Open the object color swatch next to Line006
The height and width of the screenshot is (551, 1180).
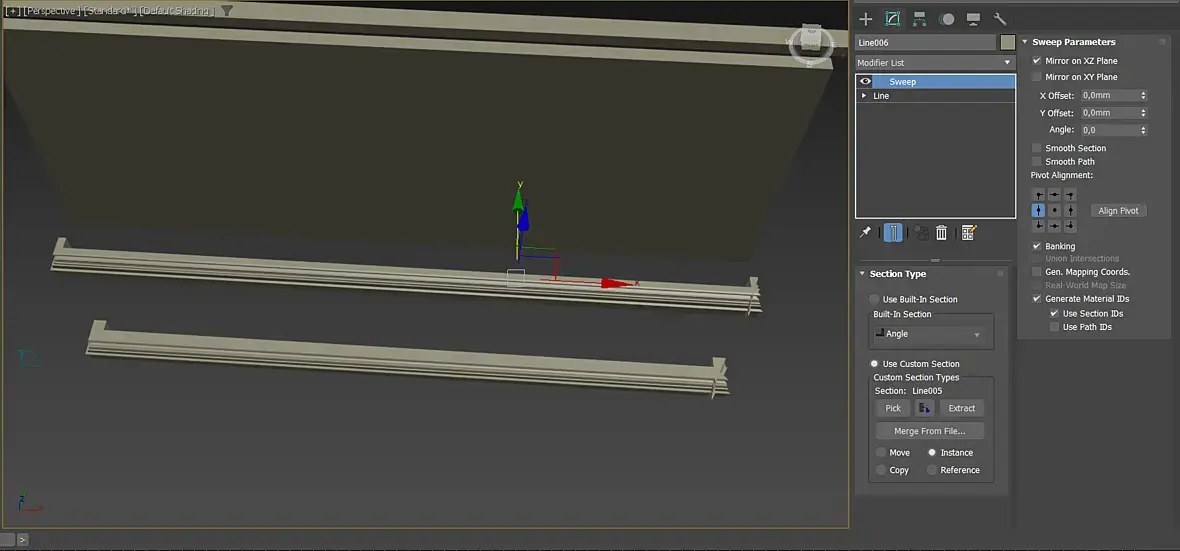tap(1008, 42)
